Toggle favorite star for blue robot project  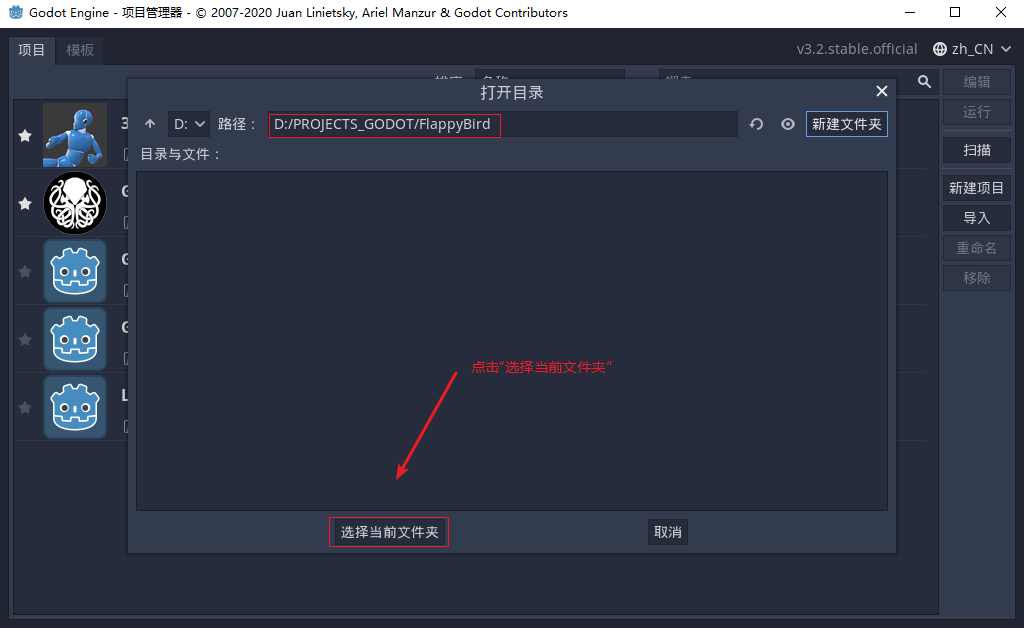point(25,136)
